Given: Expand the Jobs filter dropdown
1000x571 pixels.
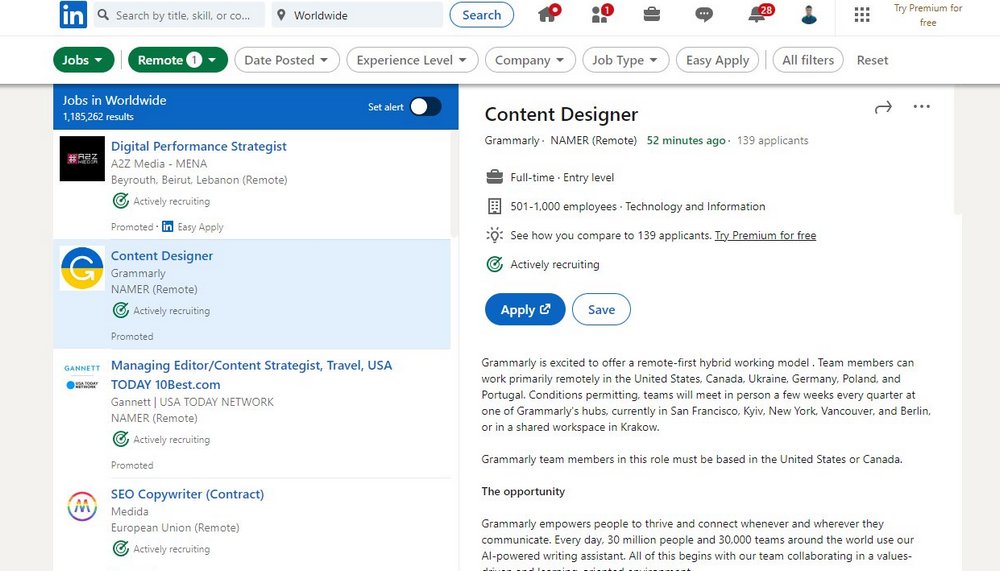Looking at the screenshot, I should click(x=84, y=60).
